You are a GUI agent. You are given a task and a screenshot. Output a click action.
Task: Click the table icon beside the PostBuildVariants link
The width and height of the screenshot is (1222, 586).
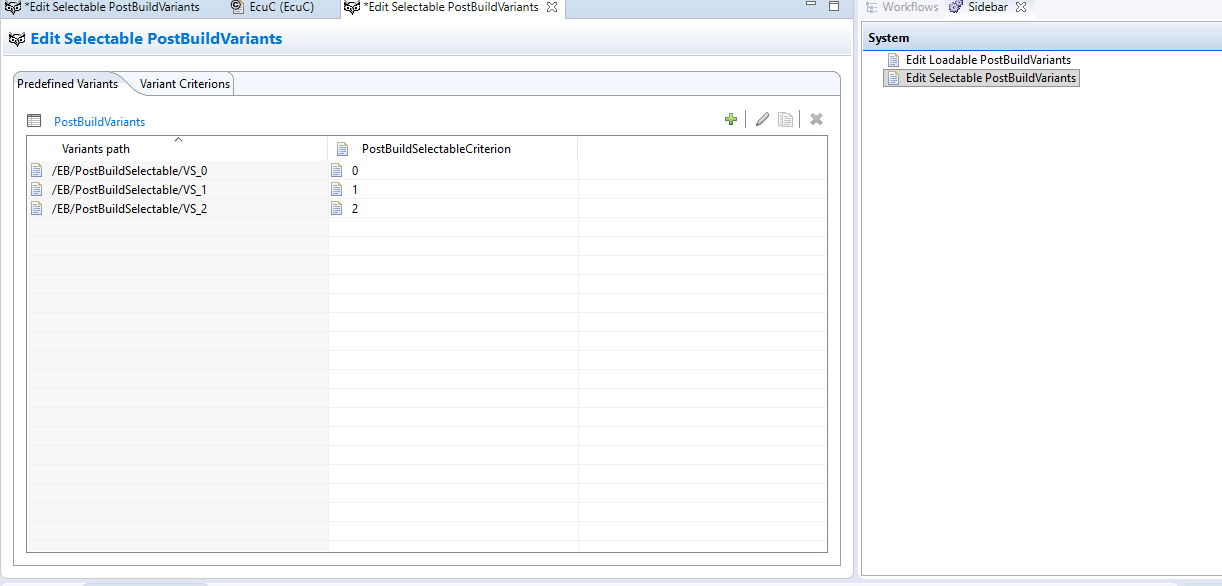[x=34, y=121]
